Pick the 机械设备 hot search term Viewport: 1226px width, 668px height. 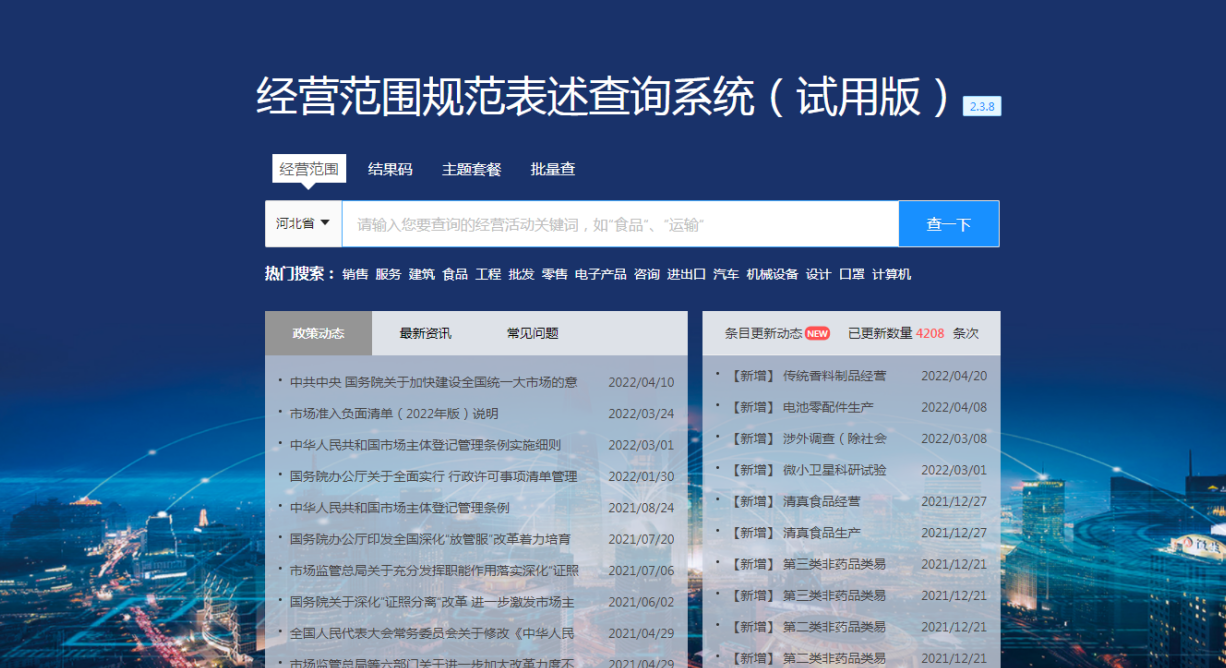[772, 274]
